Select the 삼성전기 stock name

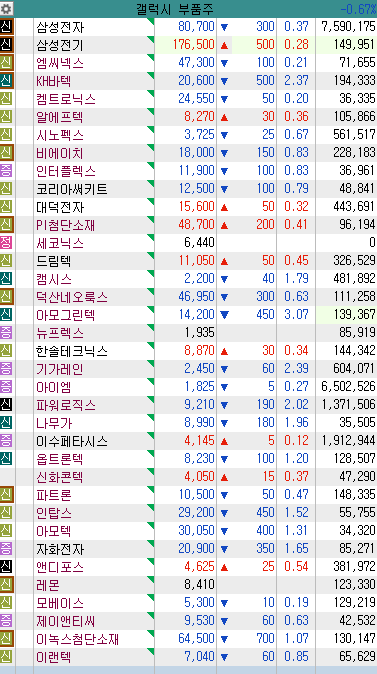[x=60, y=46]
